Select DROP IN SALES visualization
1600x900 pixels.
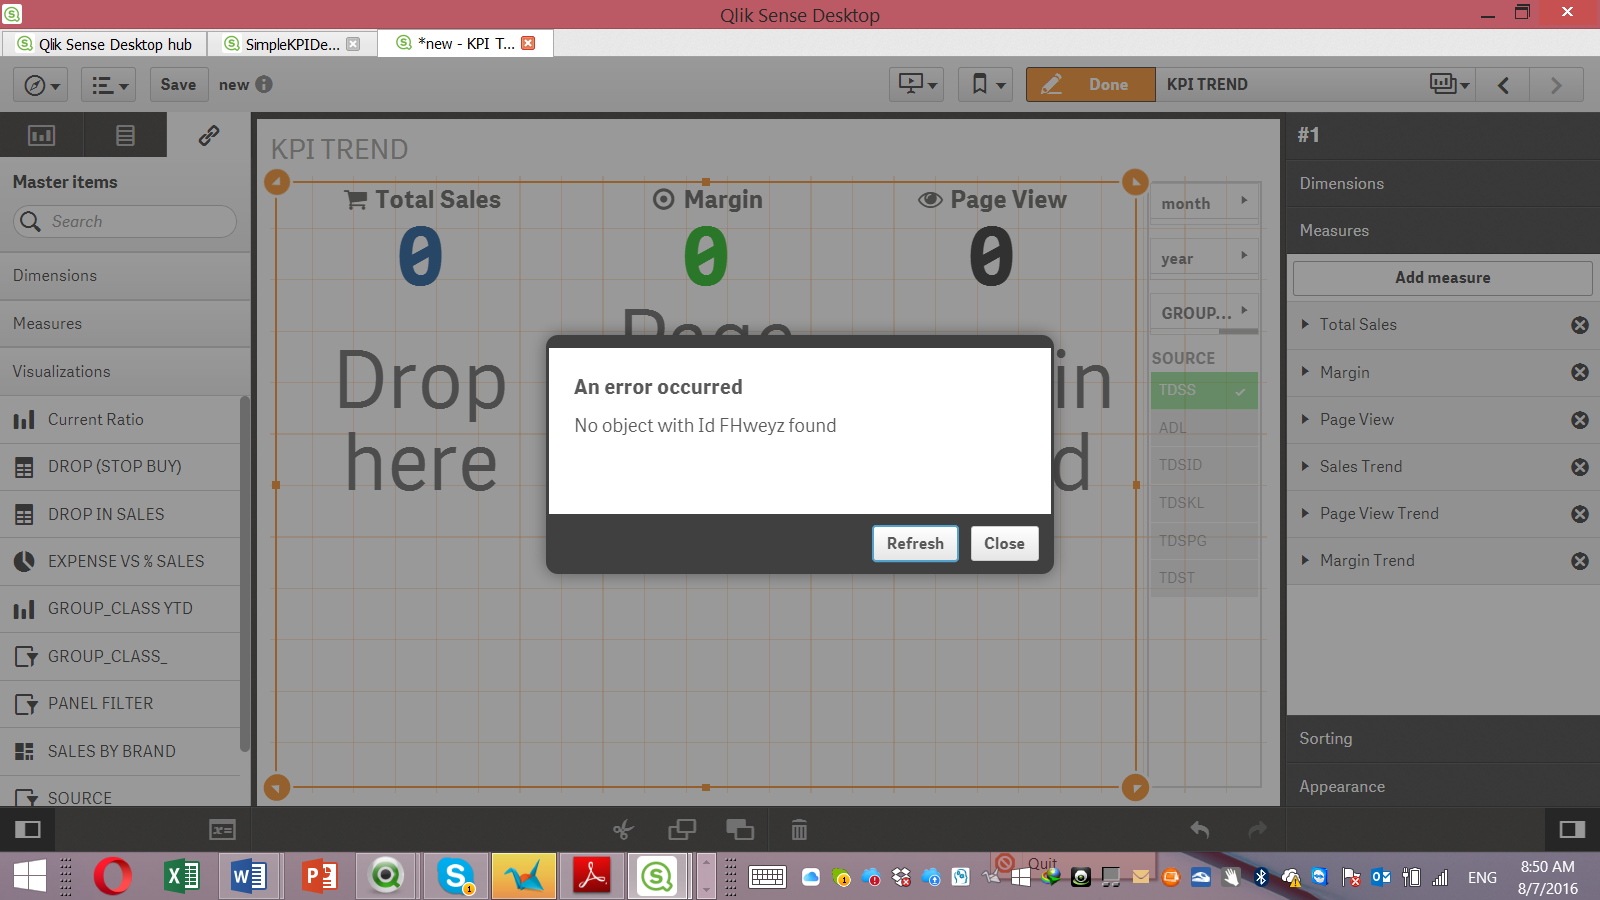(x=120, y=514)
